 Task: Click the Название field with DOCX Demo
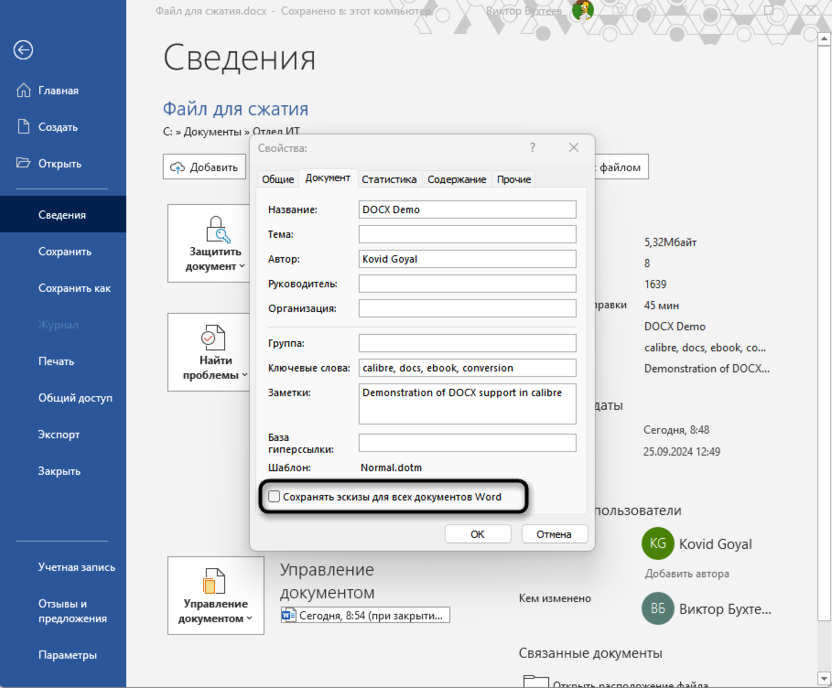(467, 209)
